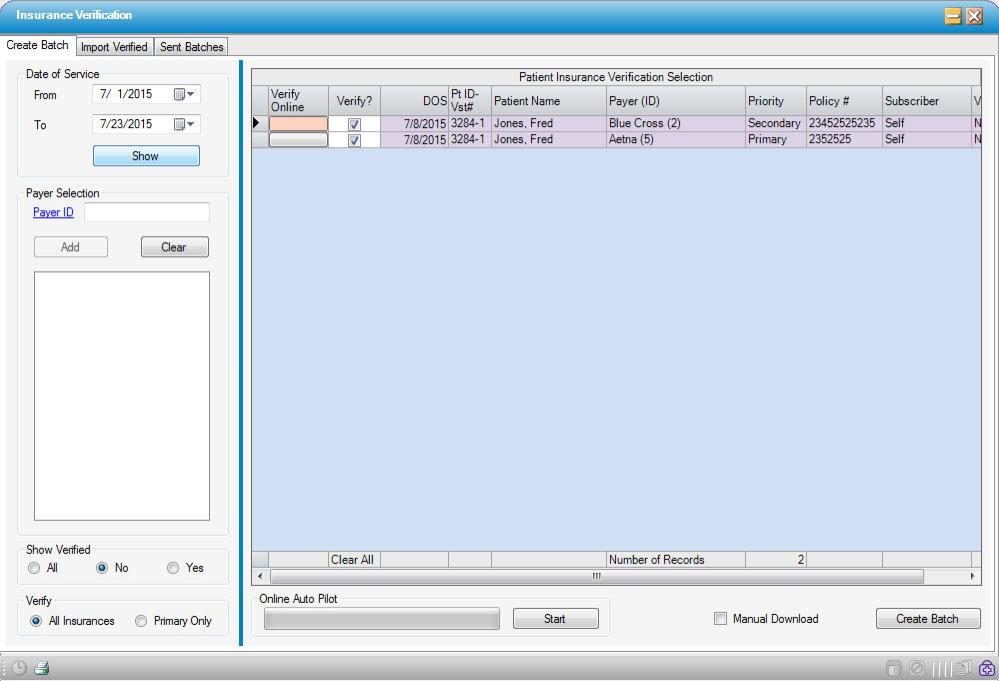999x681 pixels.
Task: Select the document icon in the lower-right tray
Action: pyautogui.click(x=961, y=667)
